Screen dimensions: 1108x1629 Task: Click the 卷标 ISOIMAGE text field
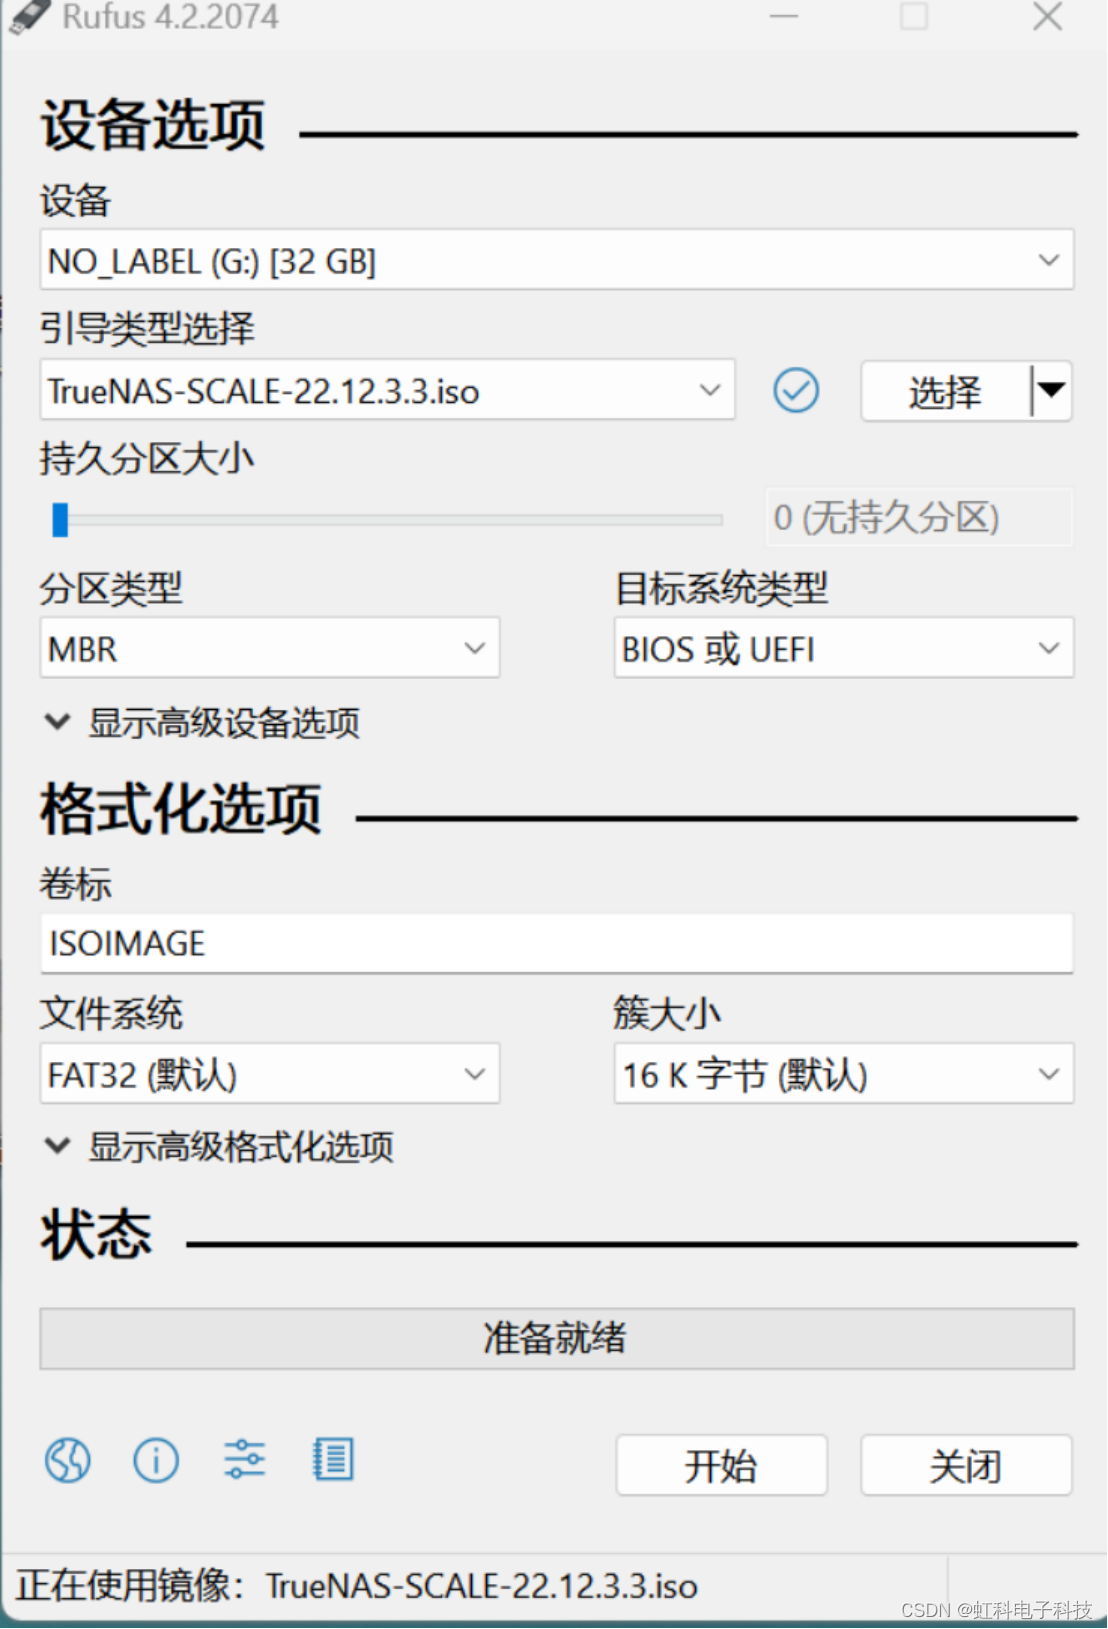(x=557, y=943)
